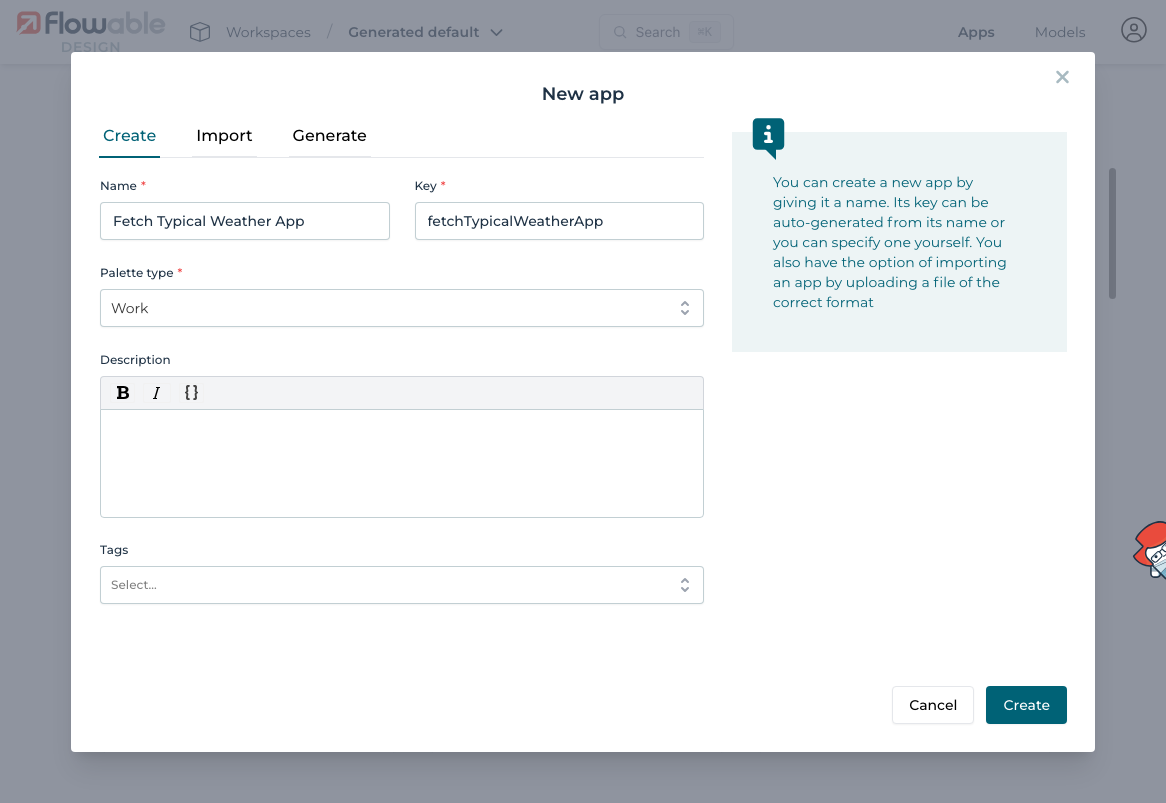Viewport: 1166px width, 803px height.
Task: Click inside the Key input field
Action: 558,221
